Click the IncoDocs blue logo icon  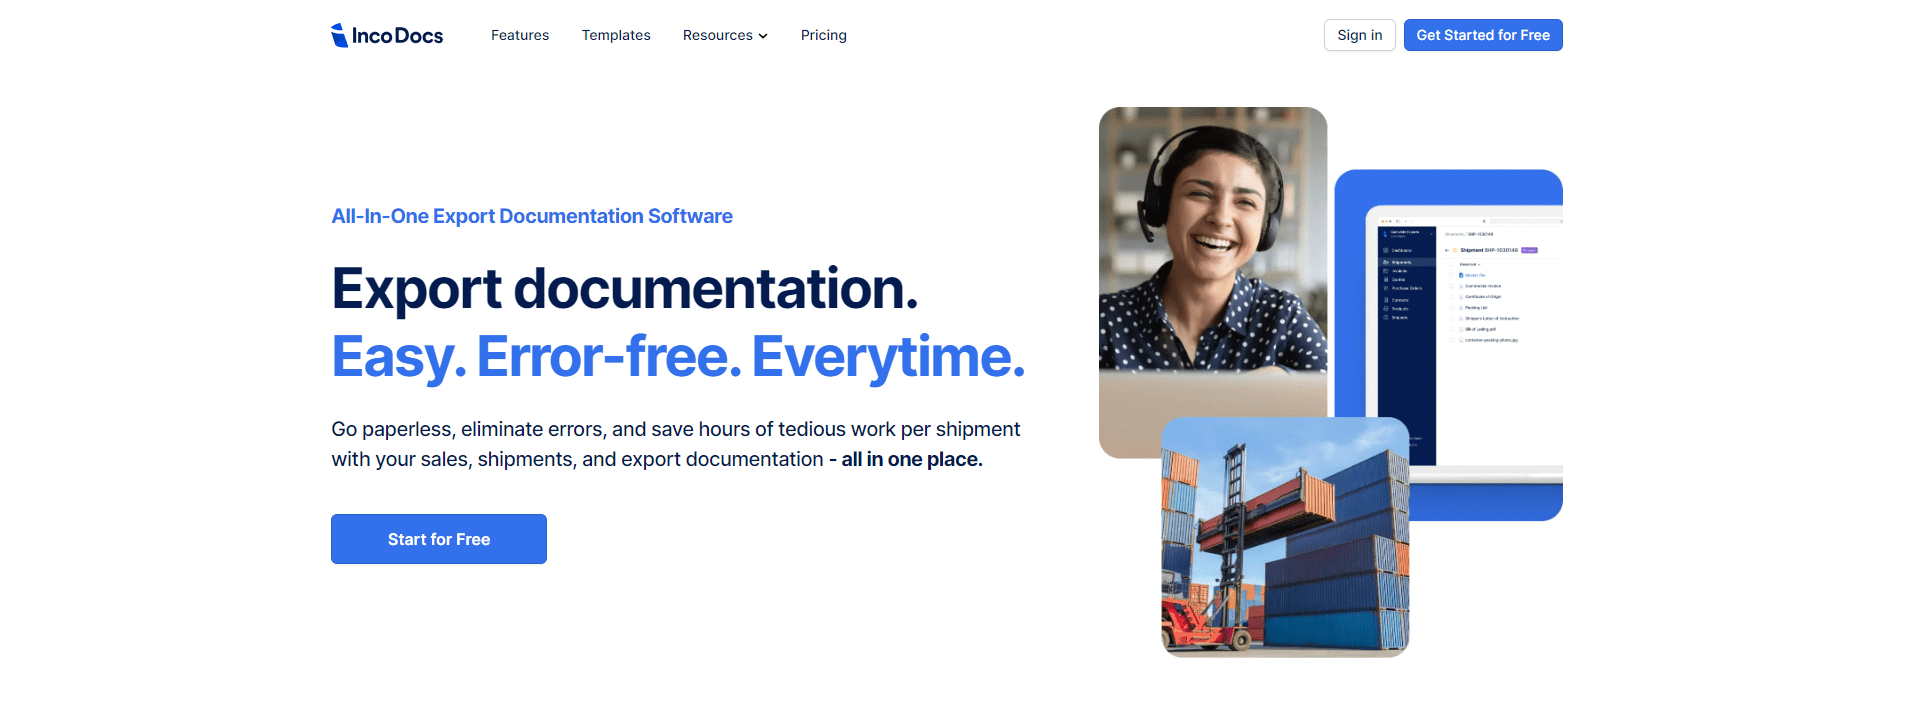click(x=339, y=35)
